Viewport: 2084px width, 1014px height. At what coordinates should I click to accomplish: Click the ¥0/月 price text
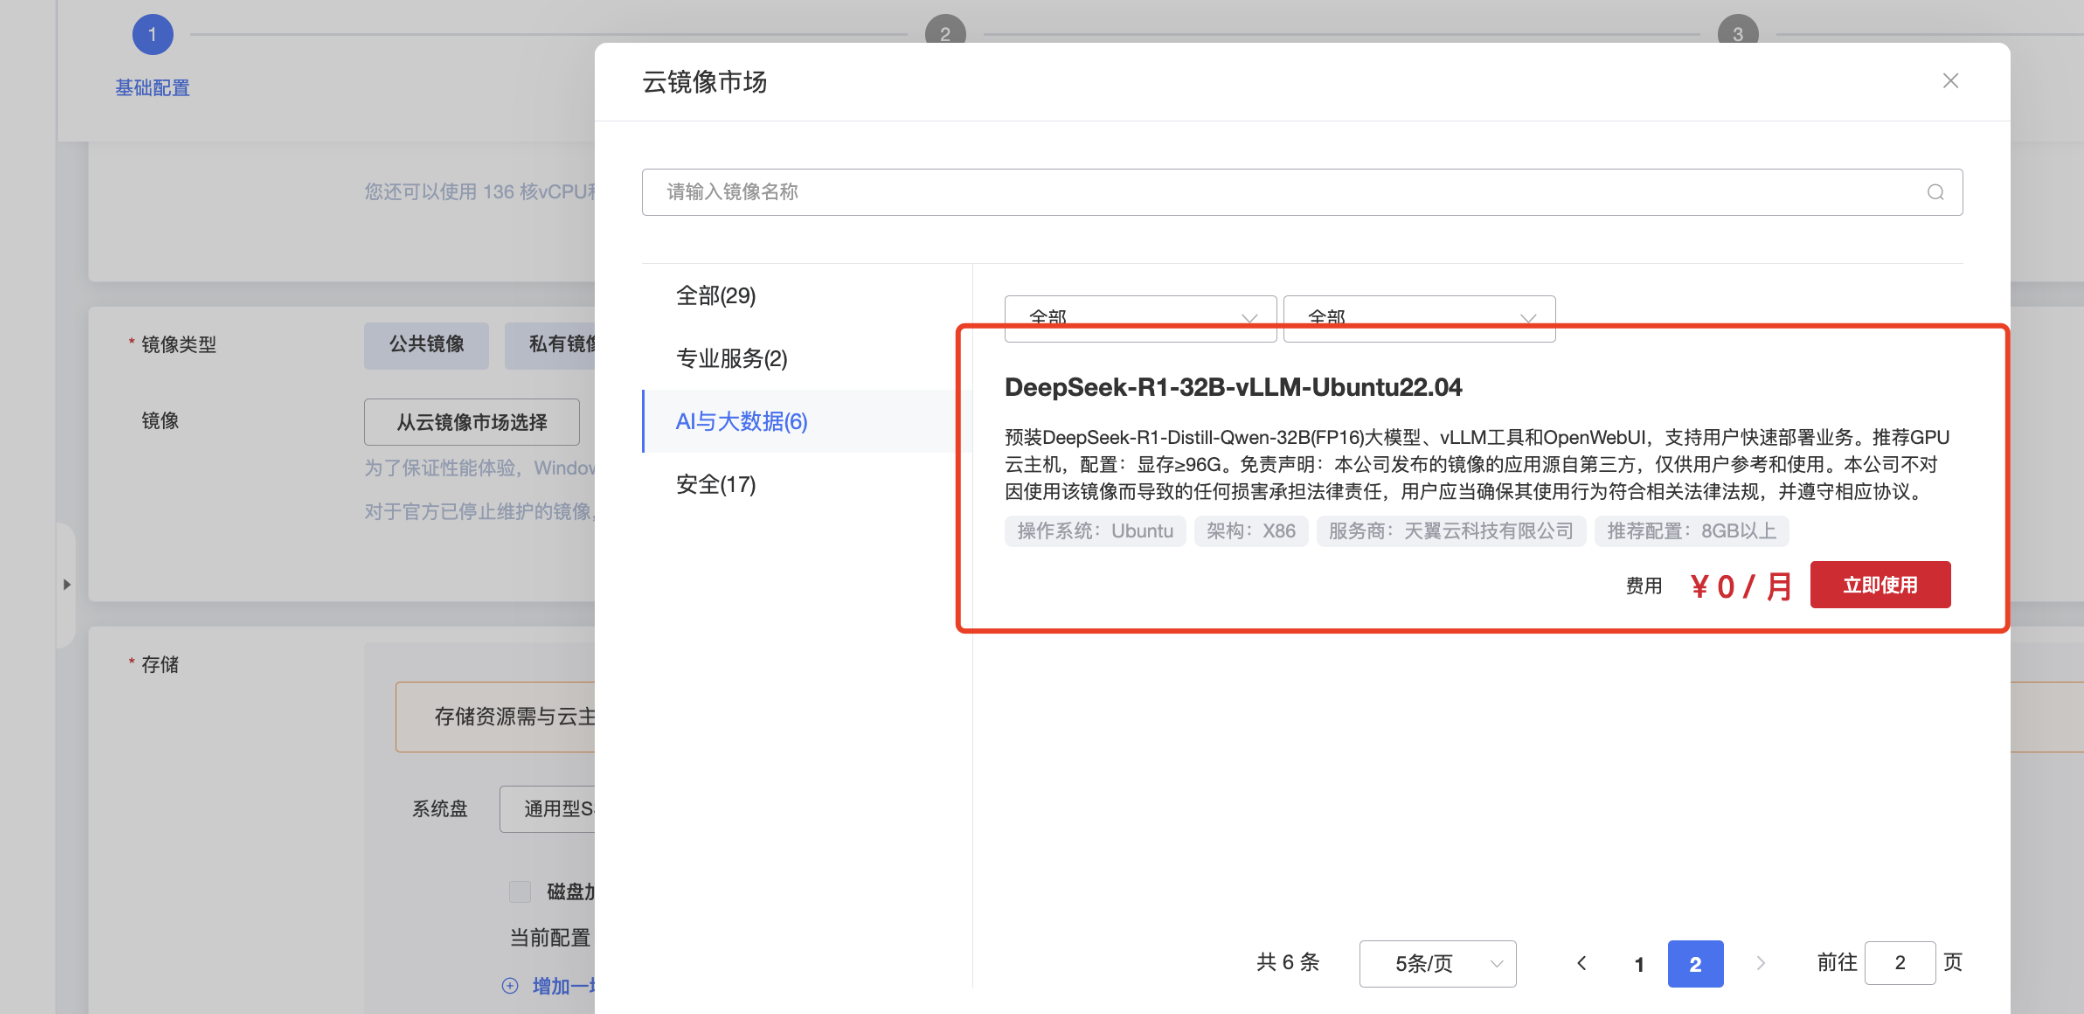pyautogui.click(x=1741, y=586)
